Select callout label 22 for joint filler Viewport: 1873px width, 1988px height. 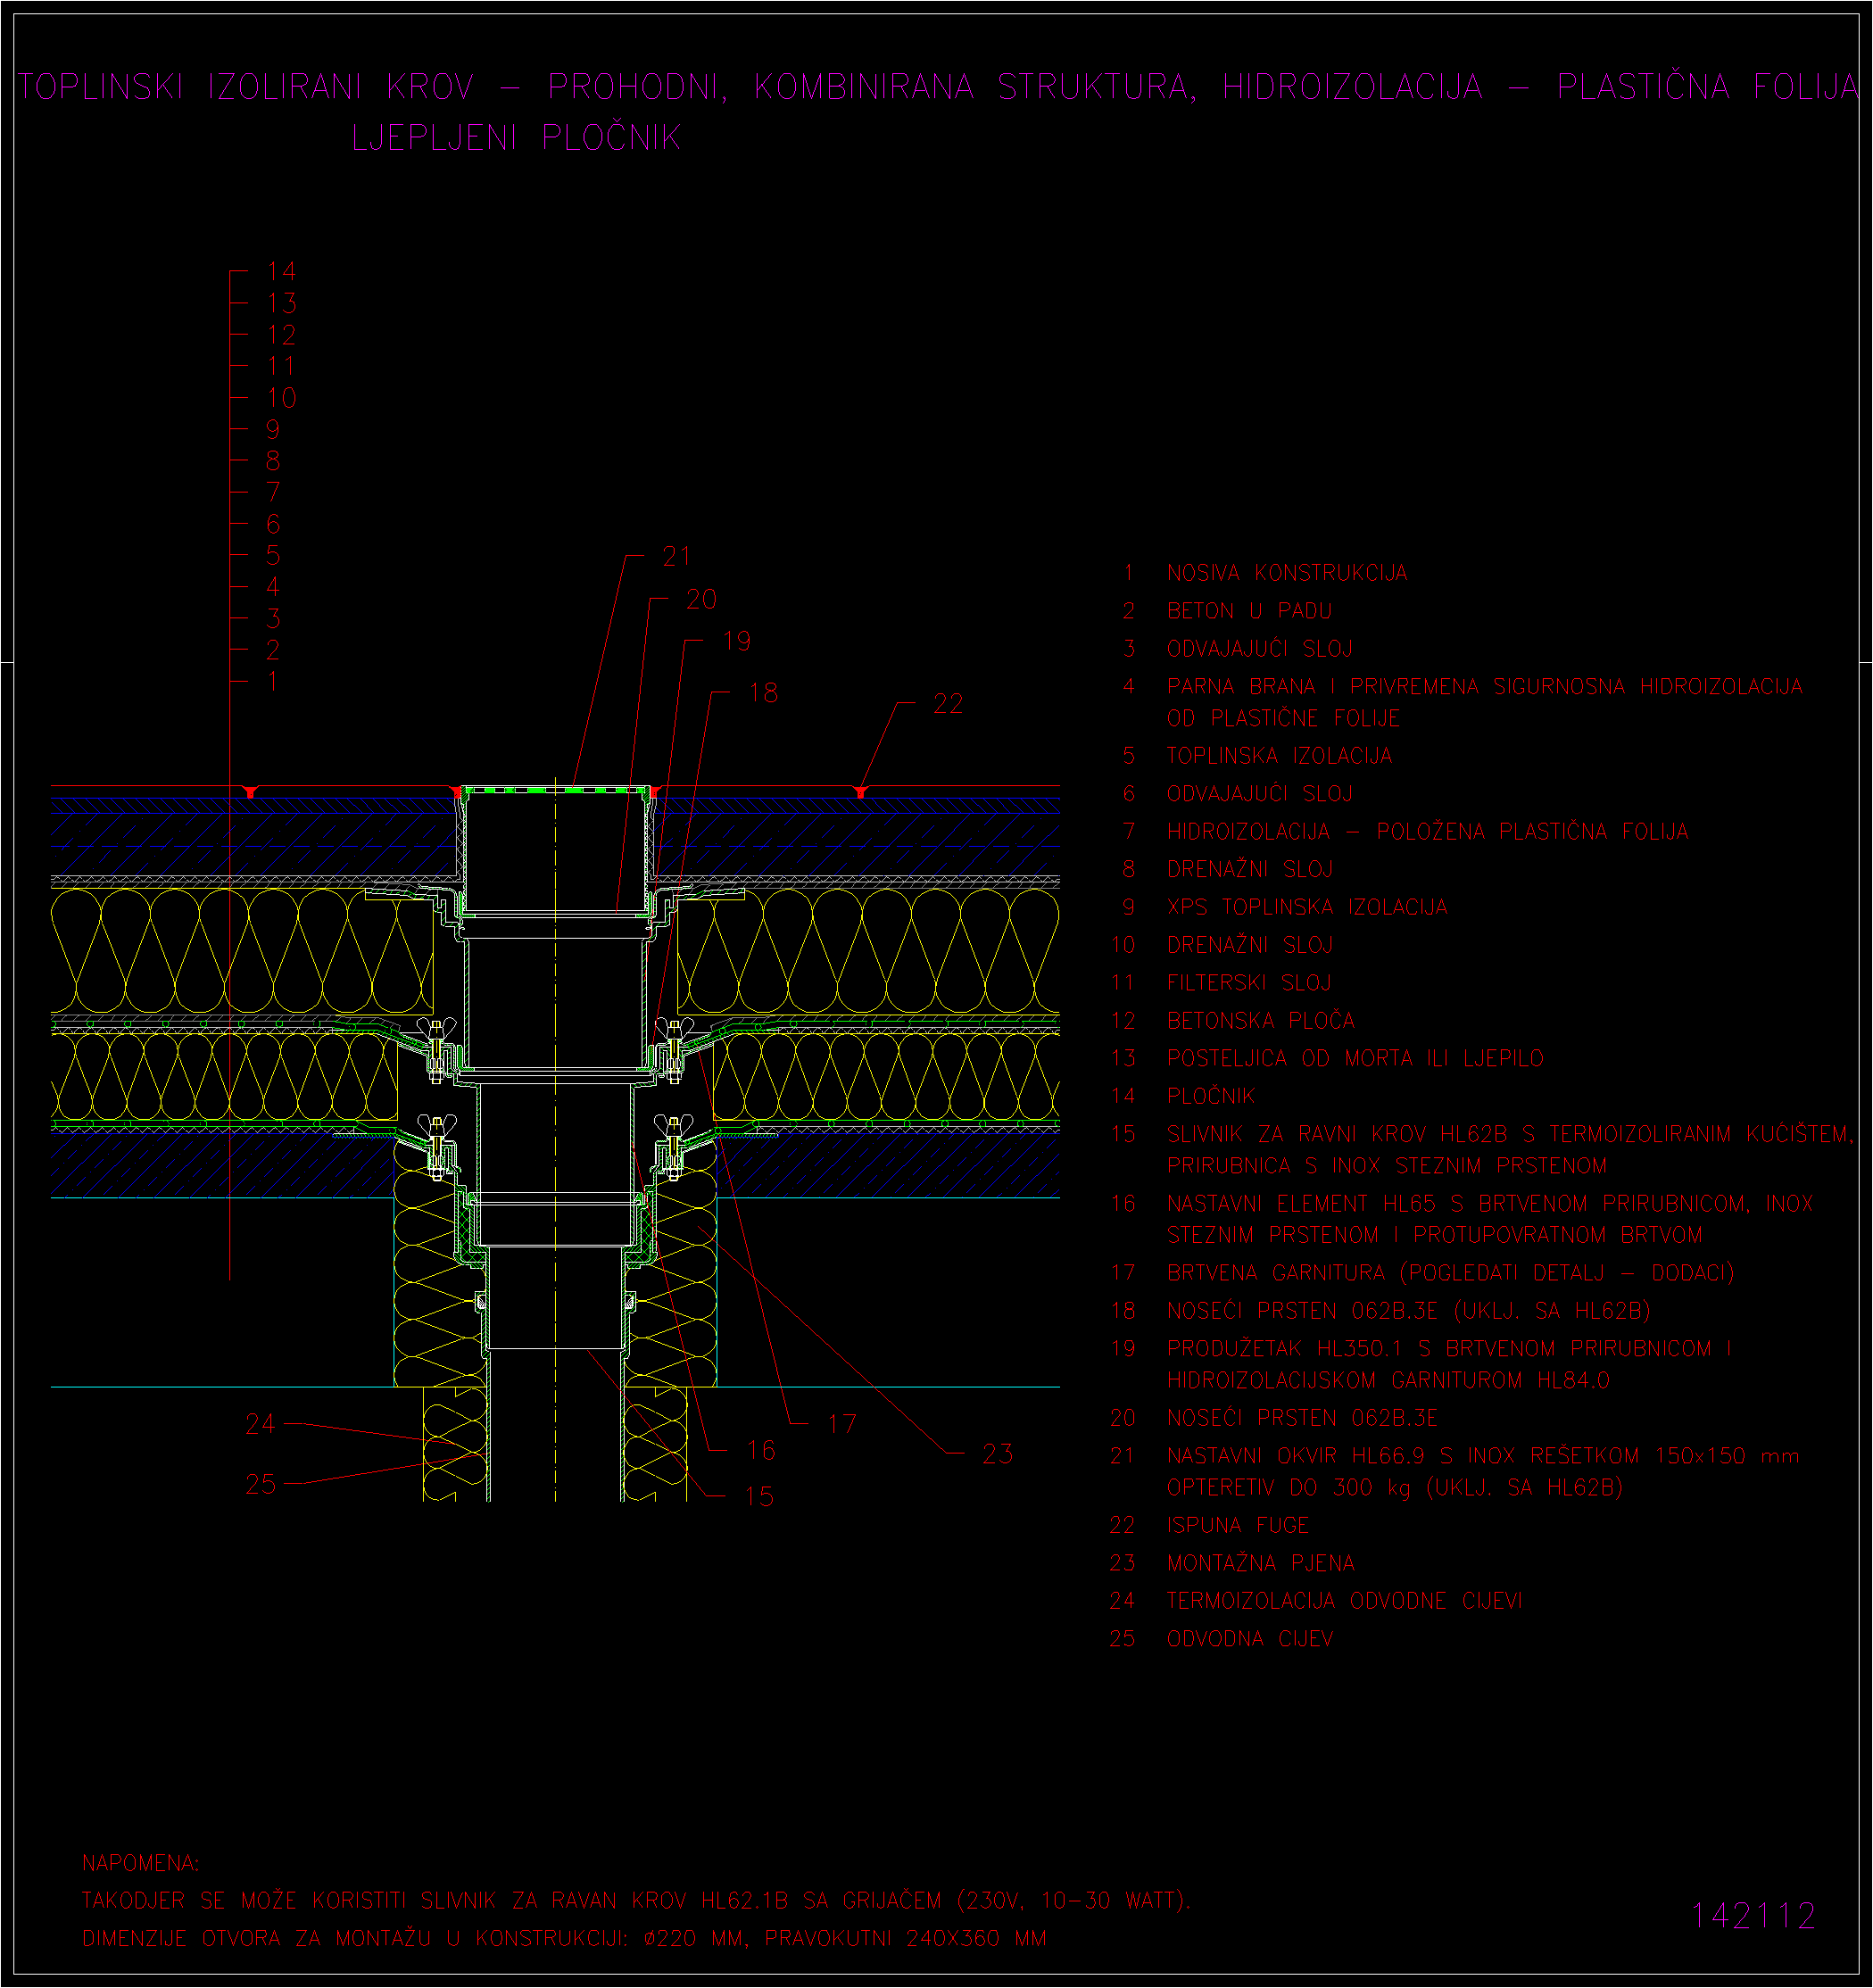click(948, 704)
